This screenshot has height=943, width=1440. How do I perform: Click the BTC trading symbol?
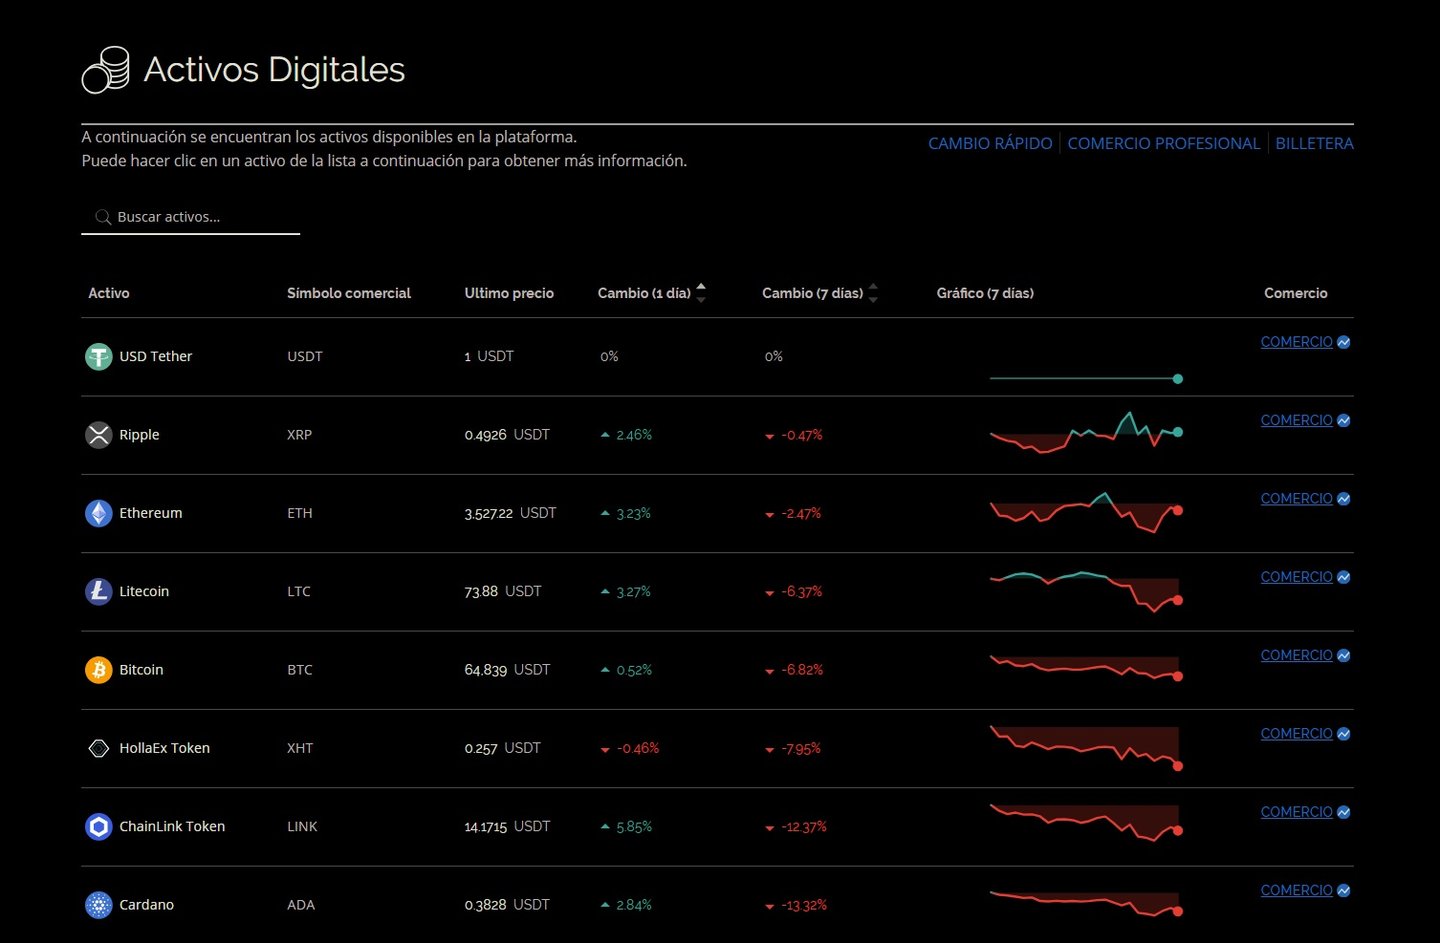pos(300,670)
